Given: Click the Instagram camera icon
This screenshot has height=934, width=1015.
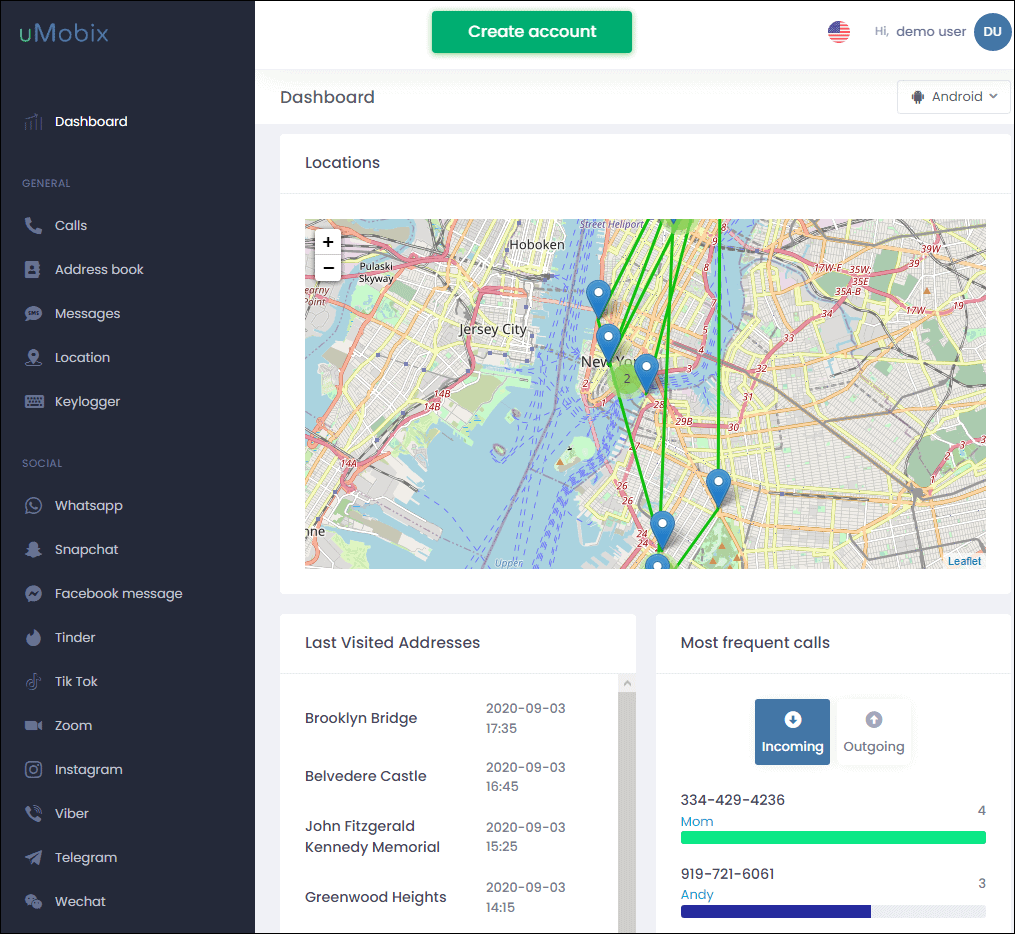Looking at the screenshot, I should point(34,770).
